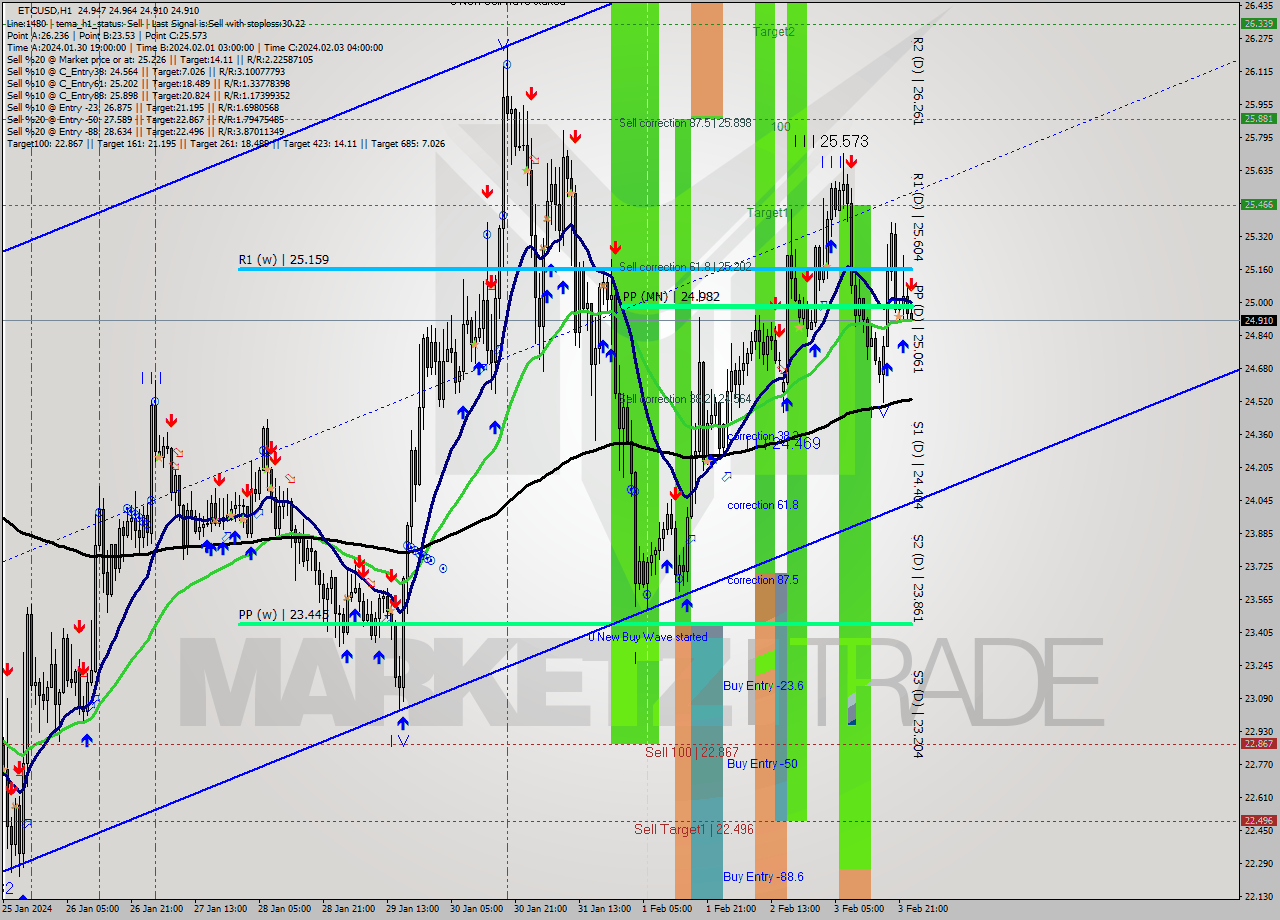This screenshot has width=1280, height=920.
Task: Click the 22.130 price axis value
Action: (1257, 896)
